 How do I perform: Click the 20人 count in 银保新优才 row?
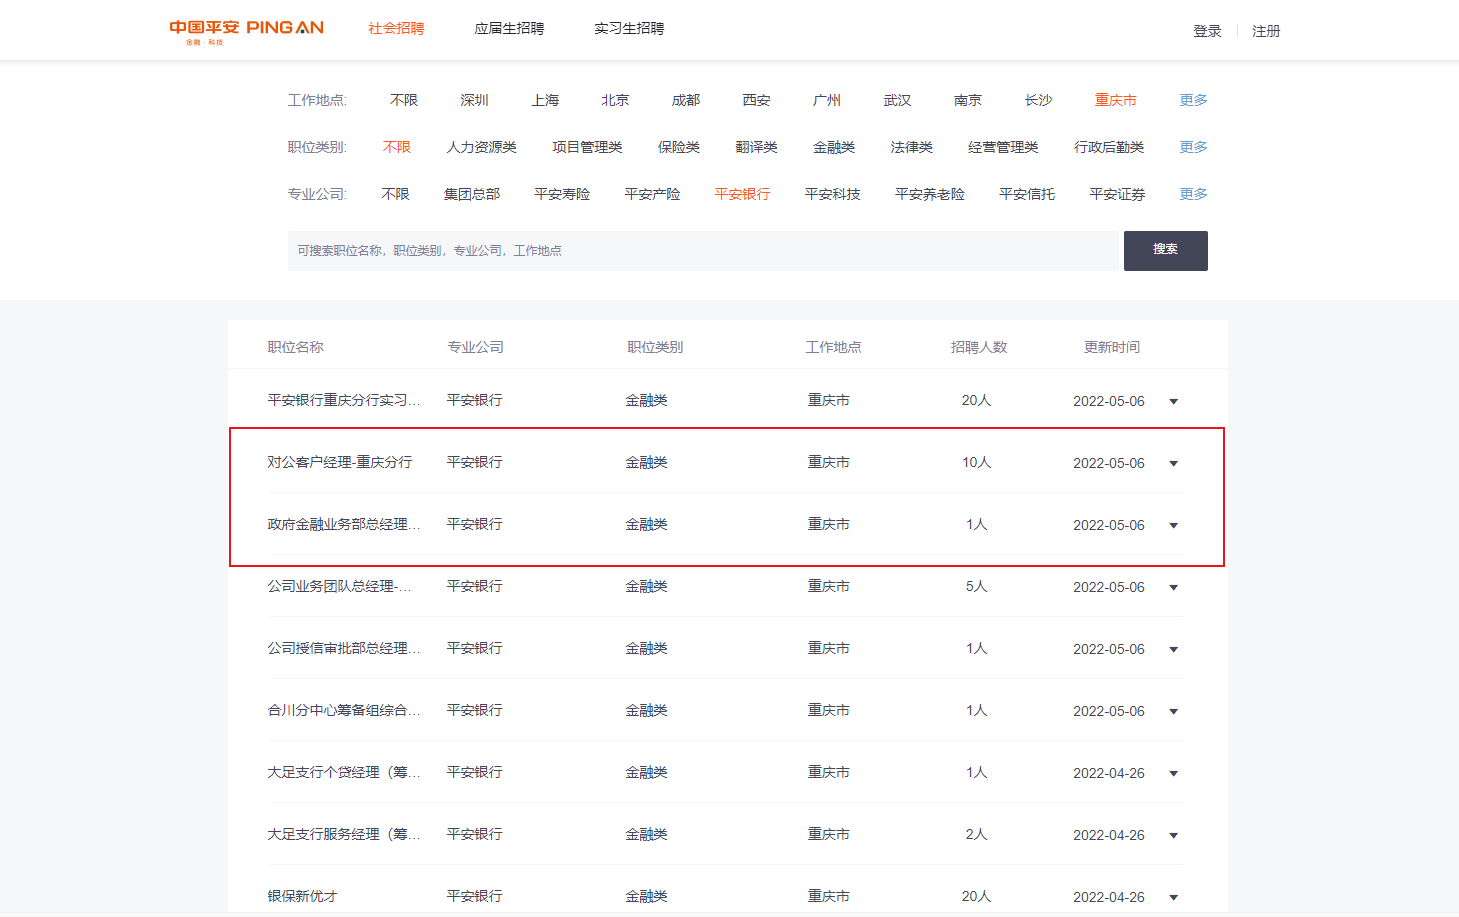pyautogui.click(x=976, y=896)
